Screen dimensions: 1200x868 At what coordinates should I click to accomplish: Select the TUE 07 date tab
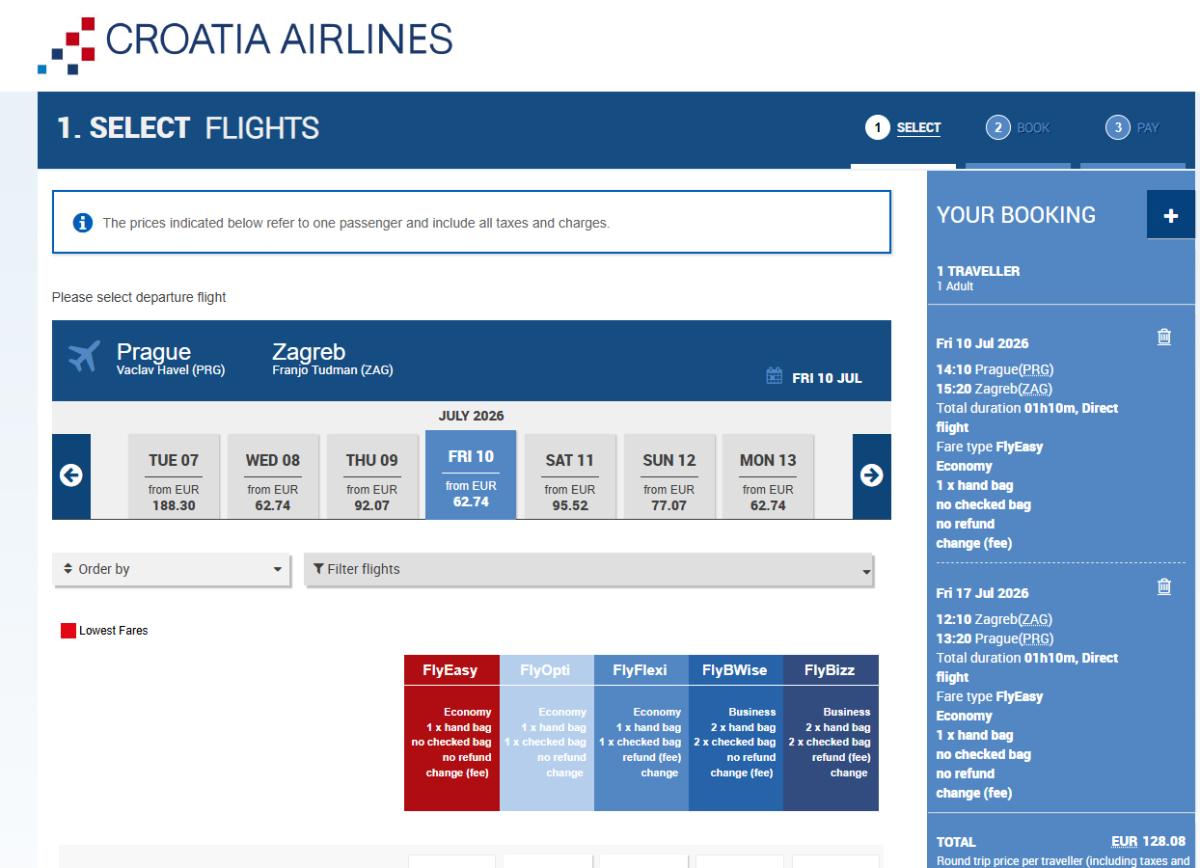pyautogui.click(x=174, y=477)
